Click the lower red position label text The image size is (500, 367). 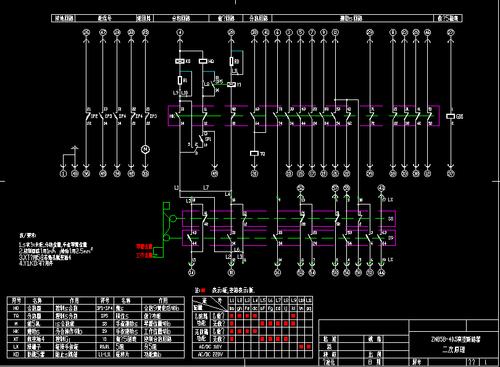coord(144,256)
